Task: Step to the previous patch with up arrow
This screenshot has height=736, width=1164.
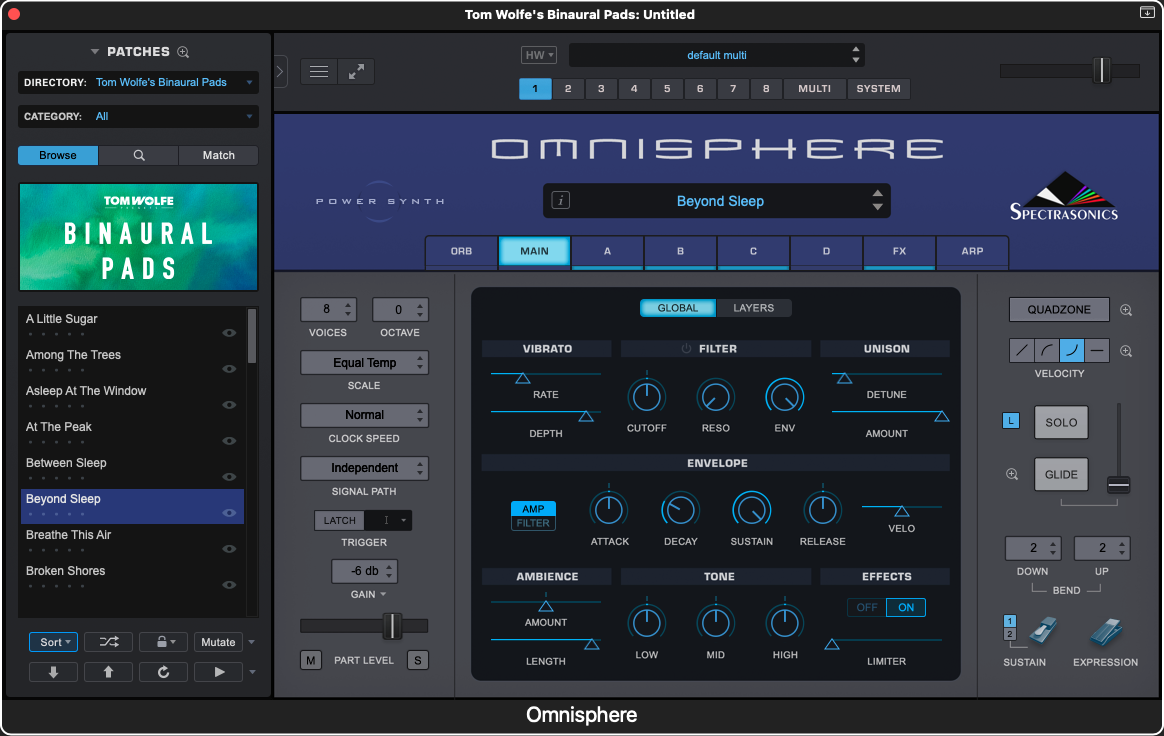Action: (x=108, y=672)
